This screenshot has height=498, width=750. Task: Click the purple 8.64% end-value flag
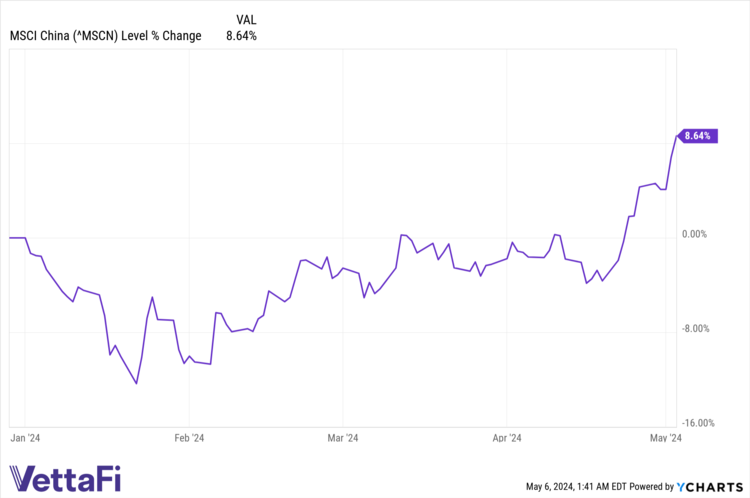(699, 135)
